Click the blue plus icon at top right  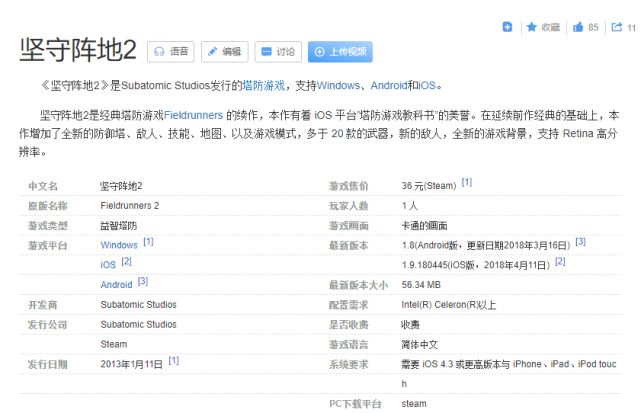(507, 27)
